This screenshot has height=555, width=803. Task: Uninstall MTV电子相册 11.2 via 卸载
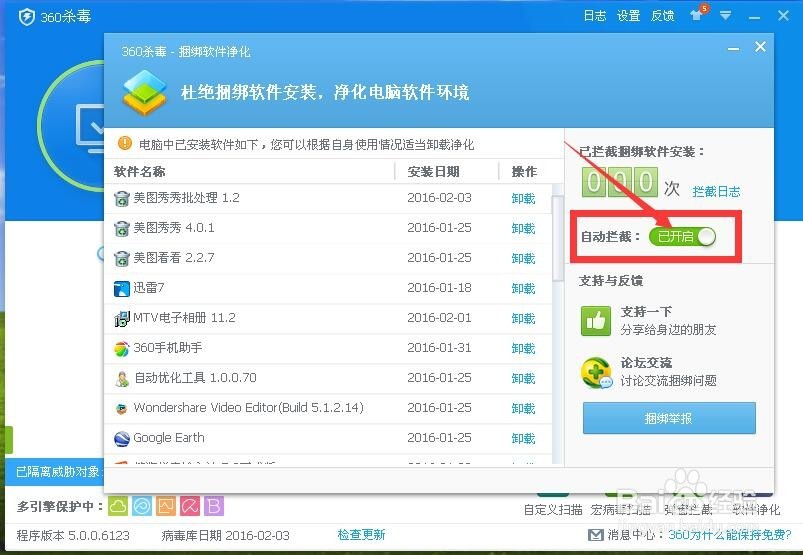523,318
